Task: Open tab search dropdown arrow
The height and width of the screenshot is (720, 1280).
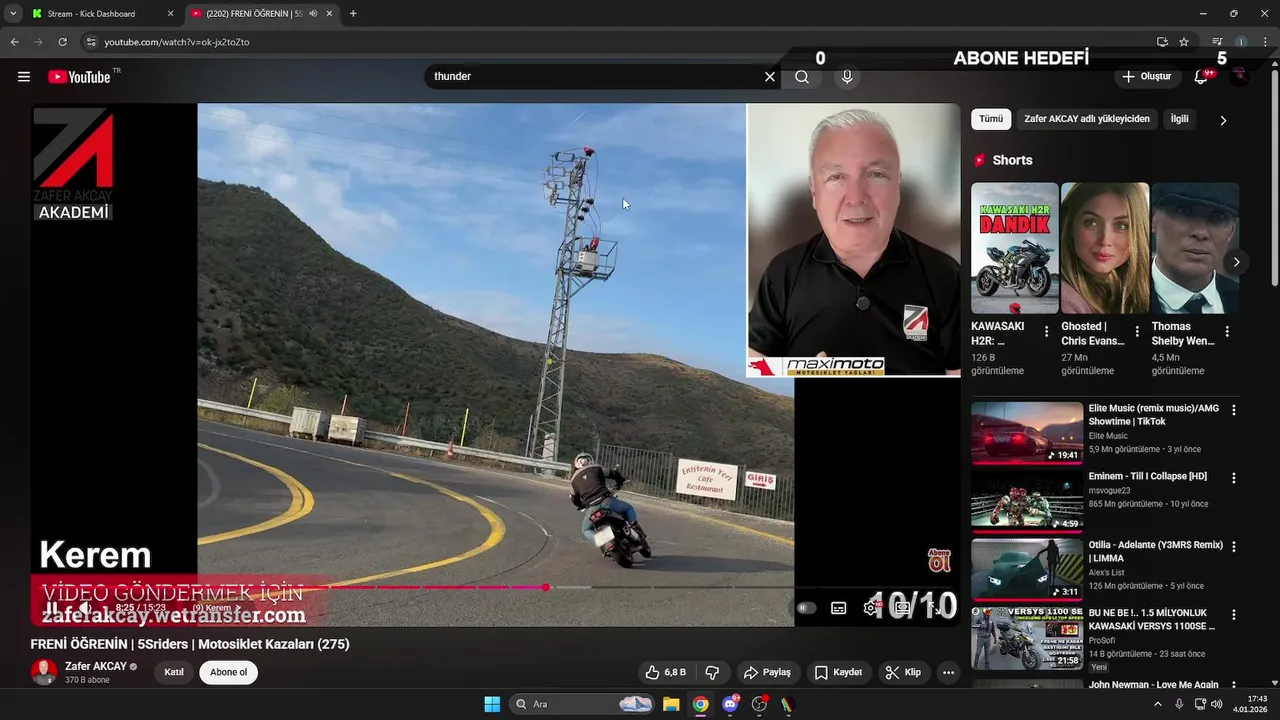Action: [13, 14]
